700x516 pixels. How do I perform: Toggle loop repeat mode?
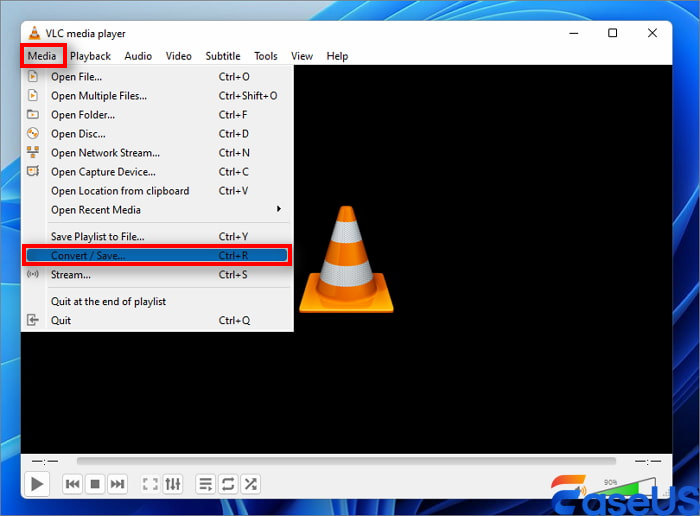(228, 484)
